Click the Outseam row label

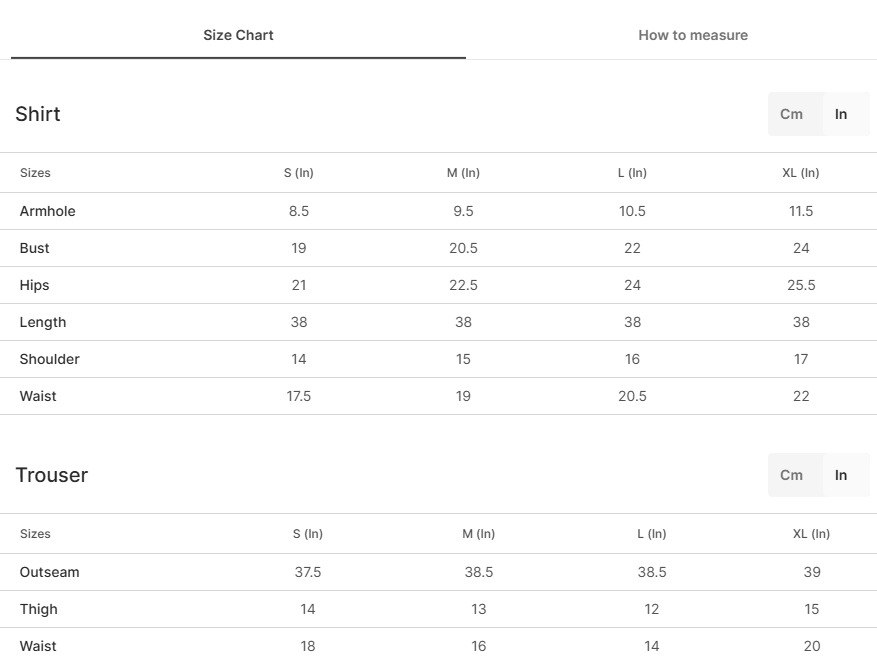coord(50,572)
